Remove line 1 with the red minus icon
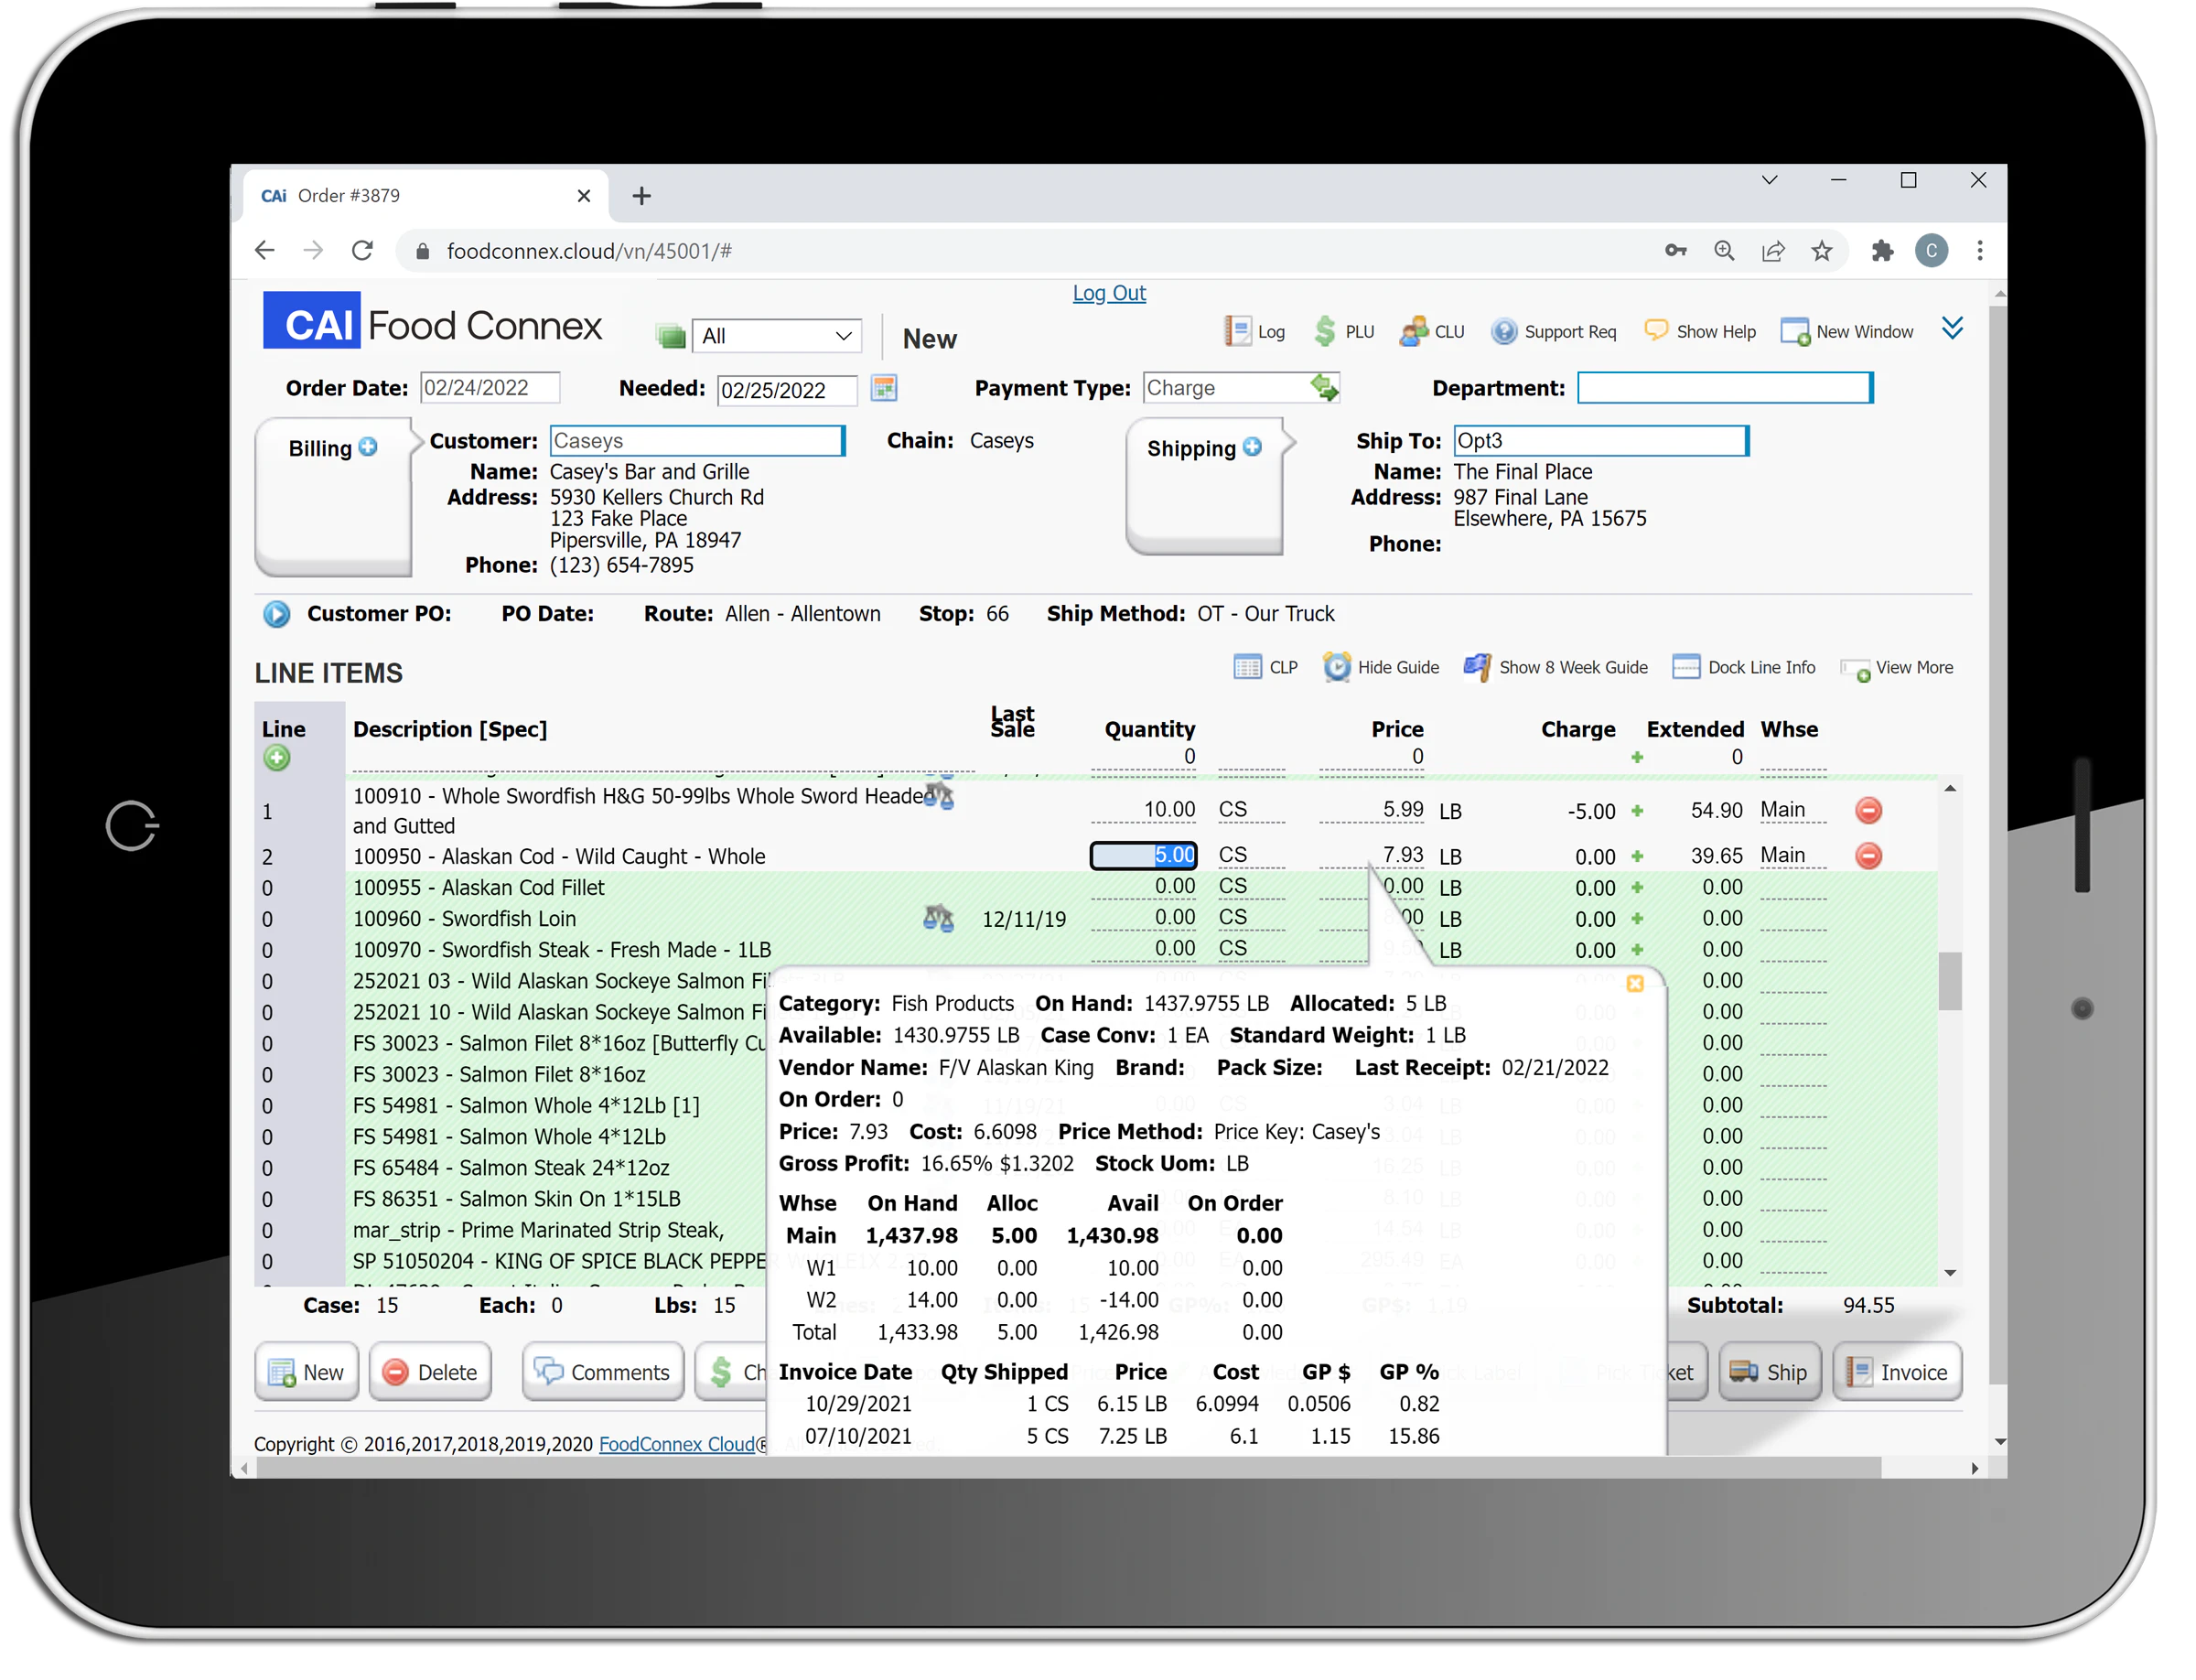Screen dimensions: 2196x1680 pyautogui.click(x=1869, y=811)
